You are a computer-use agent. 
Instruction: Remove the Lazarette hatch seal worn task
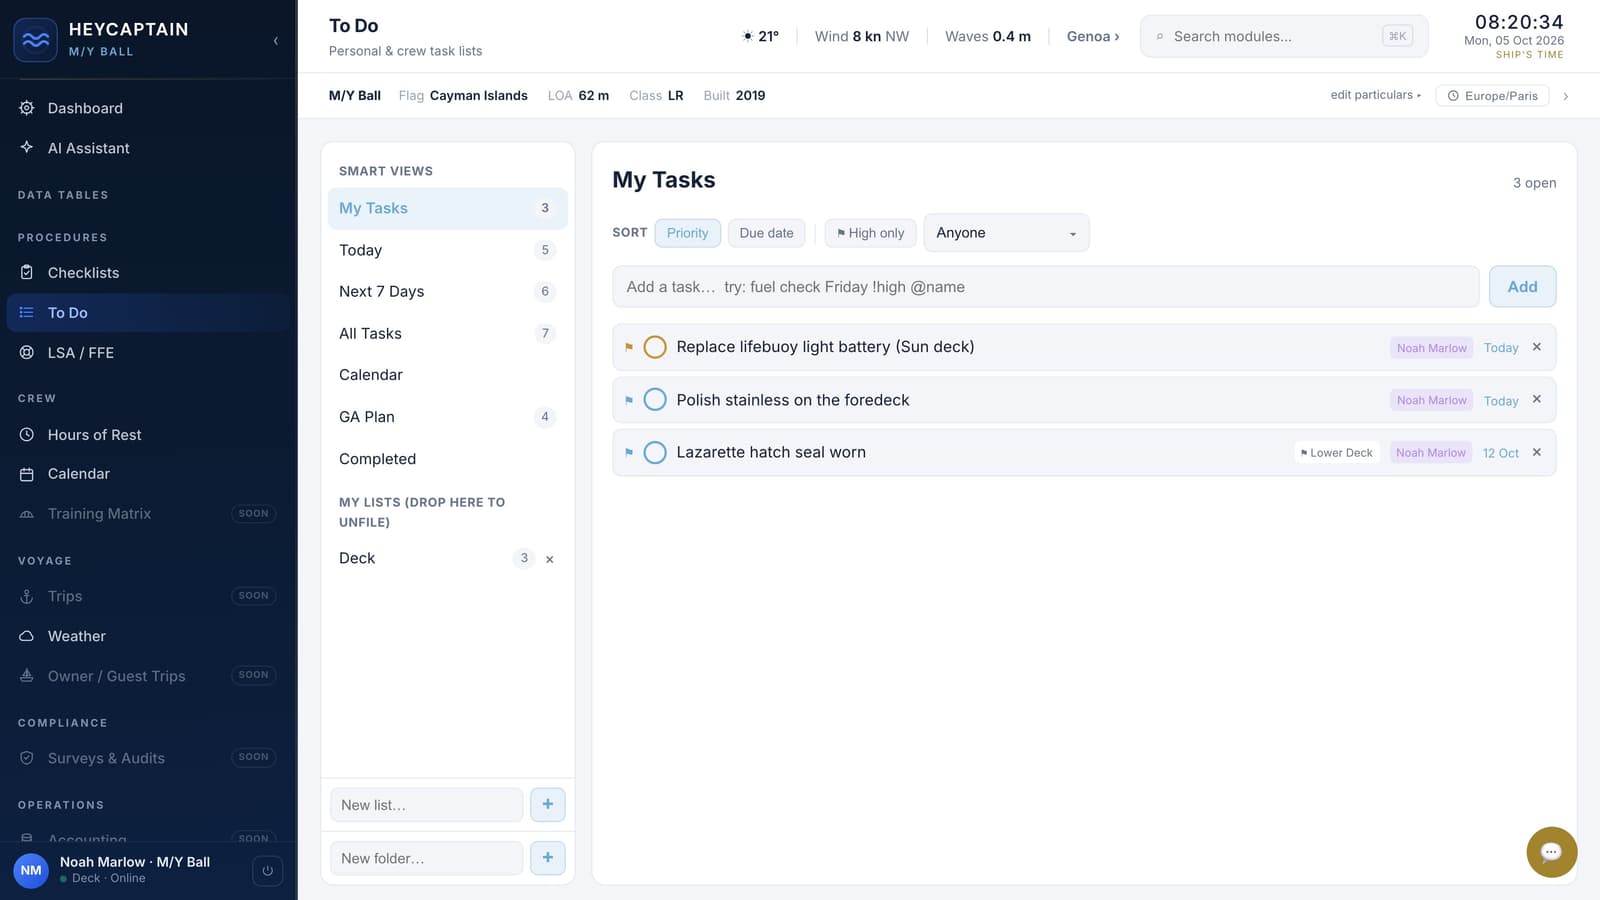[1537, 452]
